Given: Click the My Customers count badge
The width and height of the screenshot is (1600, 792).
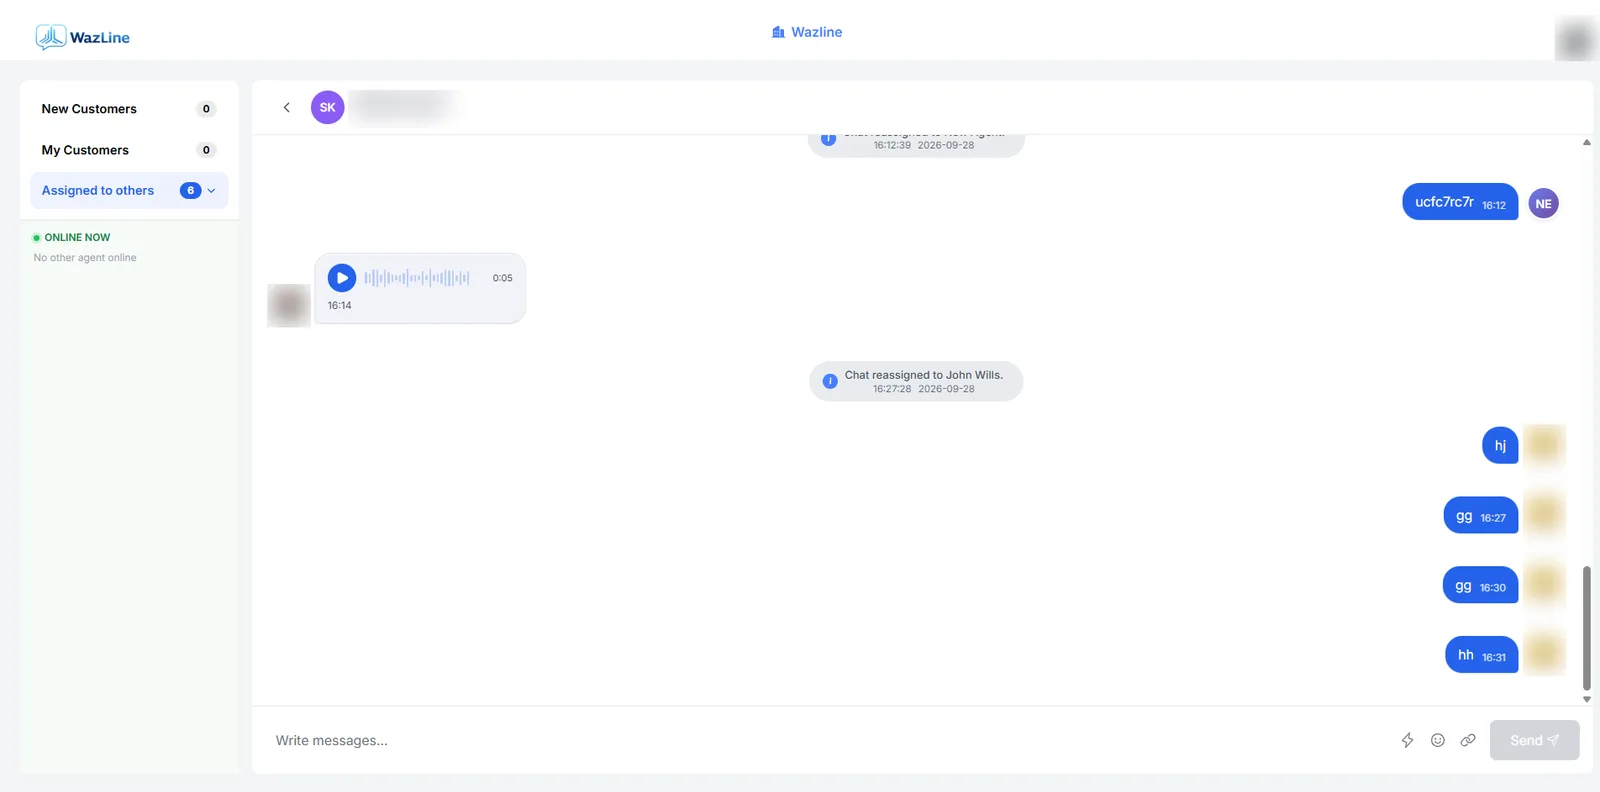Looking at the screenshot, I should pyautogui.click(x=207, y=150).
